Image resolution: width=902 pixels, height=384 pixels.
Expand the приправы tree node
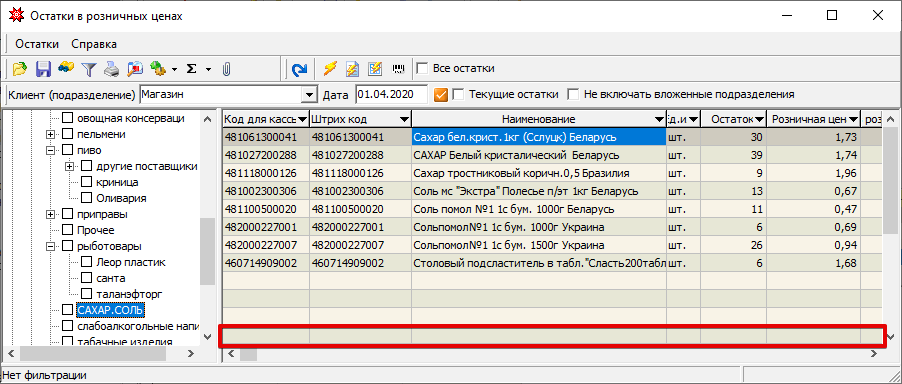[50, 214]
